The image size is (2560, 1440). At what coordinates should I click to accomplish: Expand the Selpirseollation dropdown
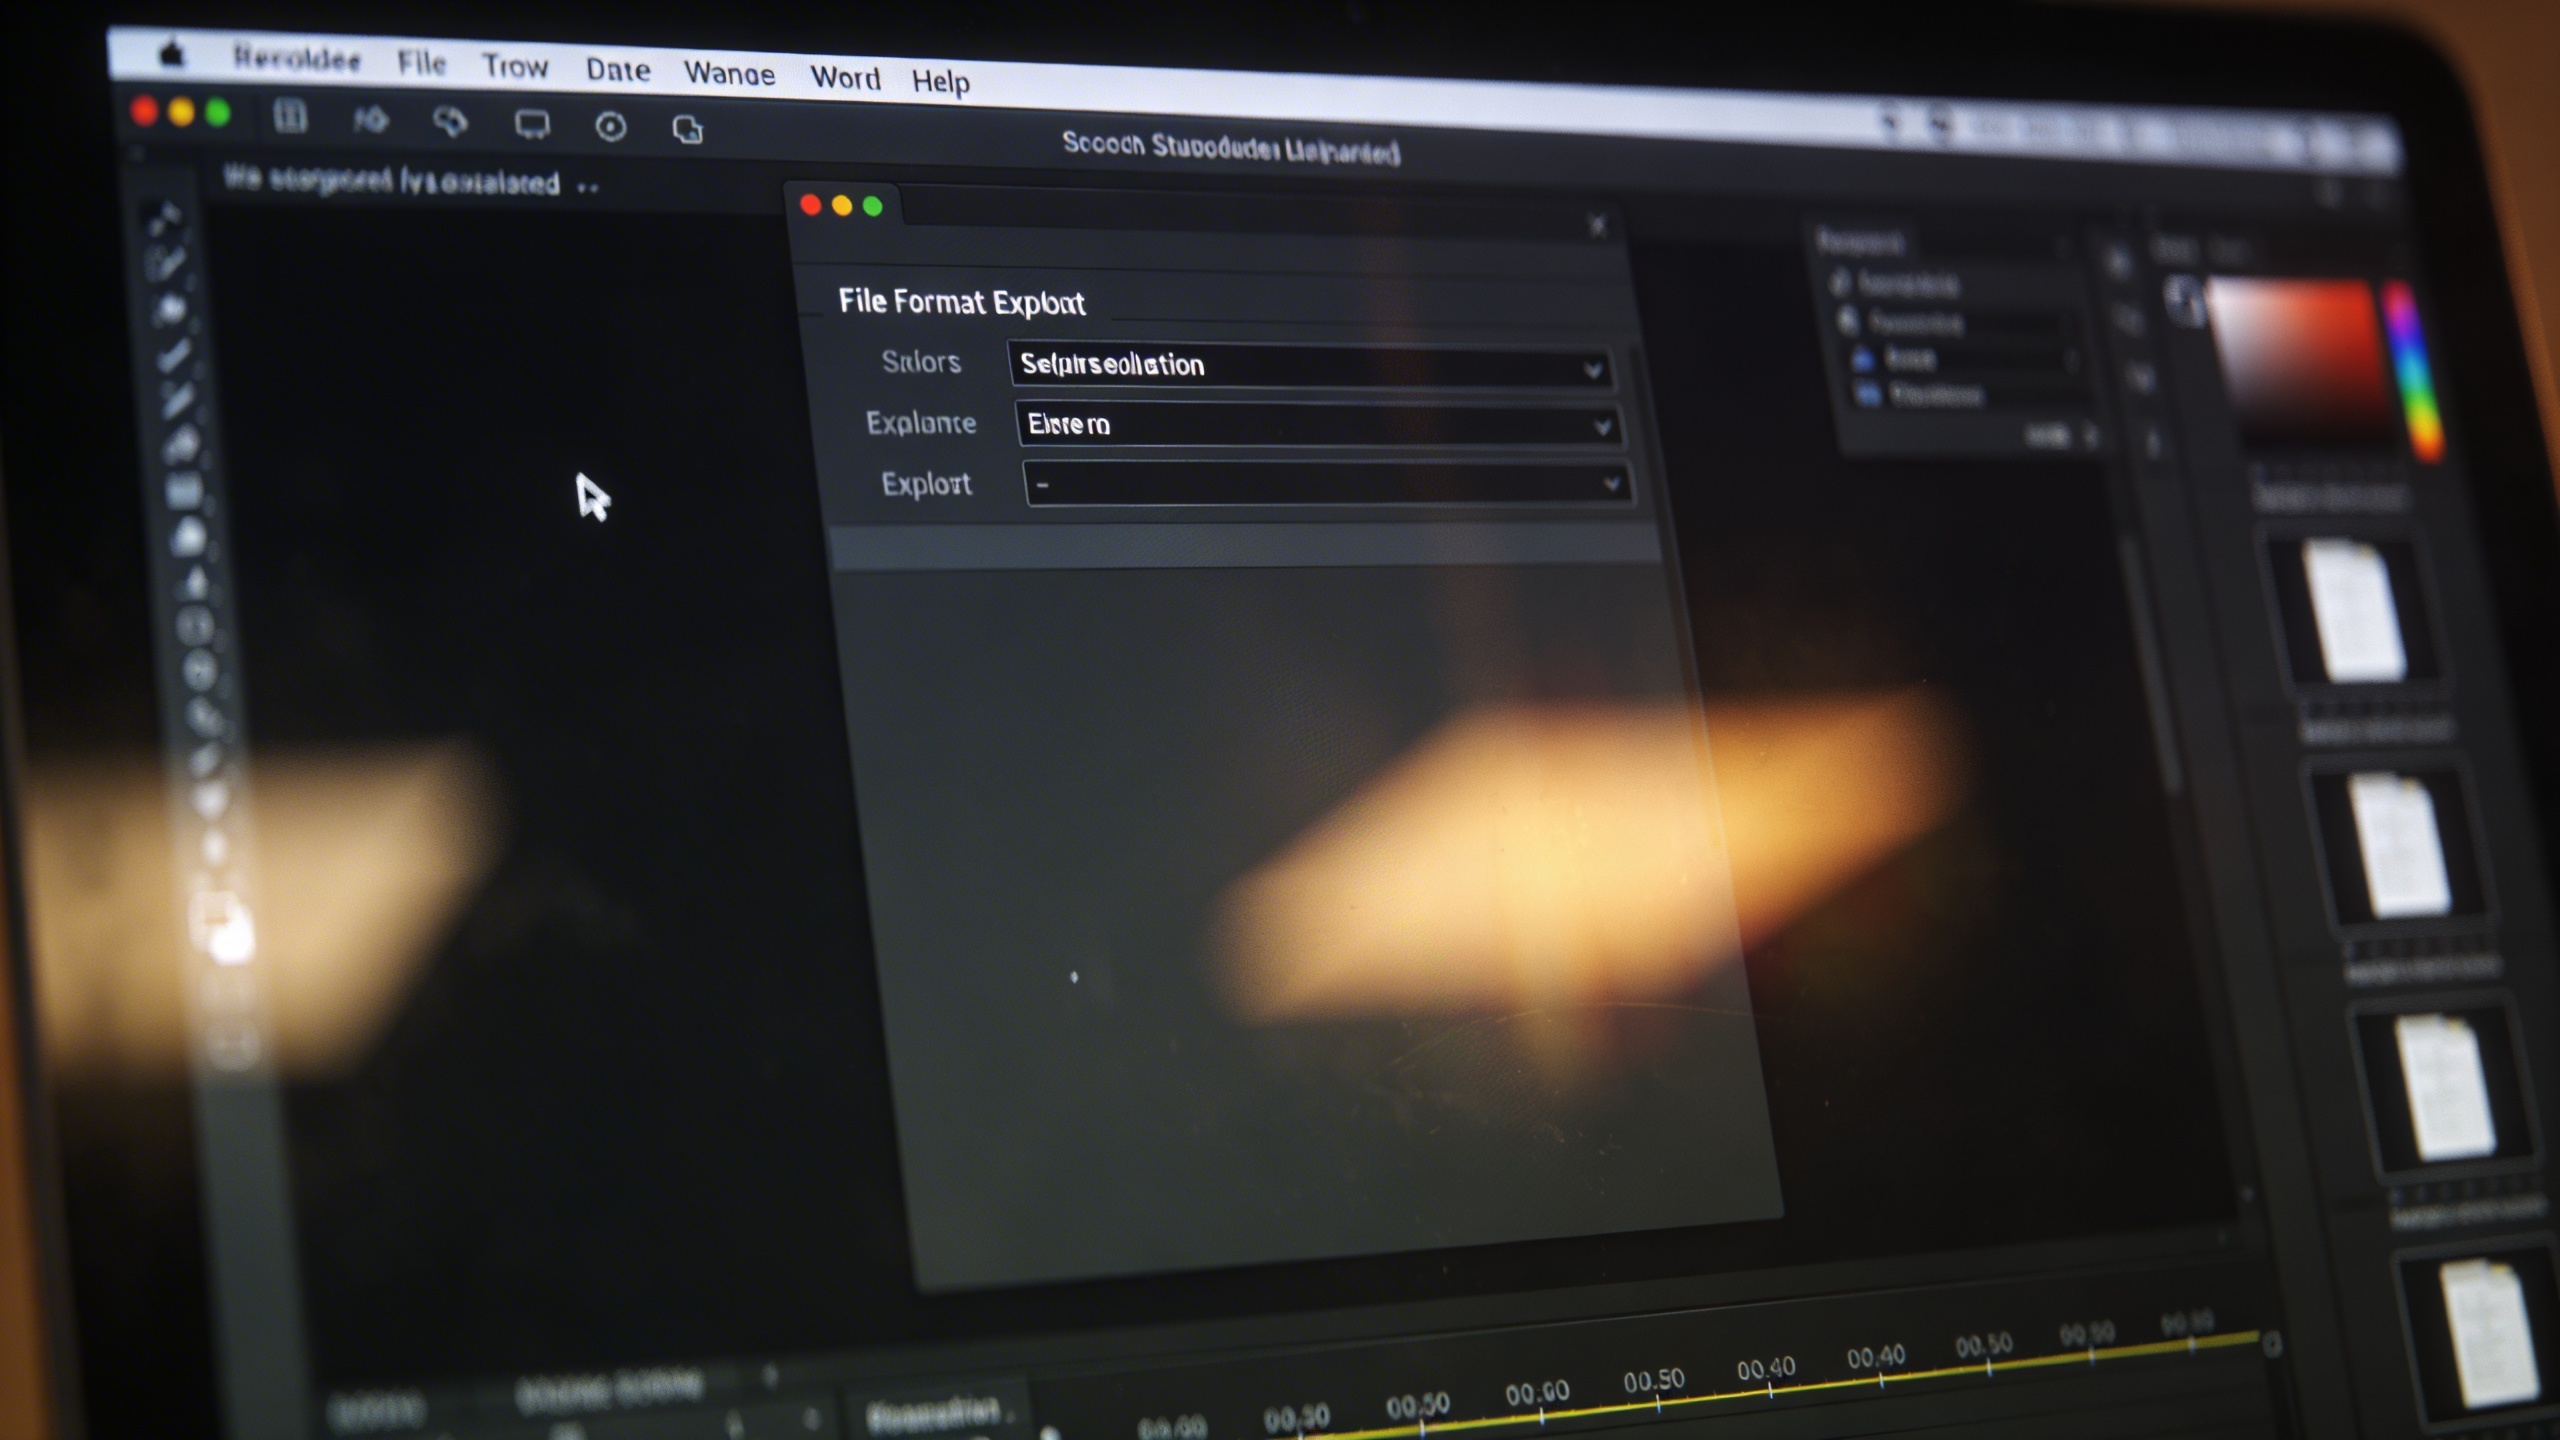(x=1310, y=366)
